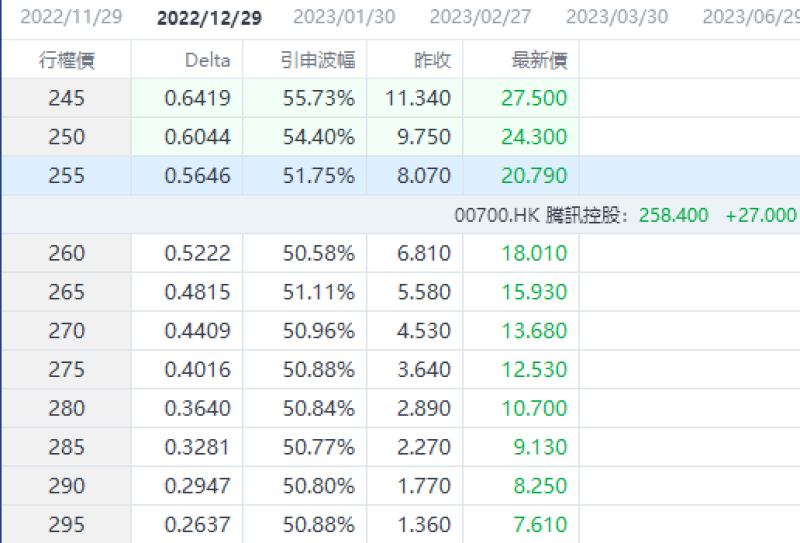
Task: Sort by the 昨收 column header
Action: [x=432, y=60]
